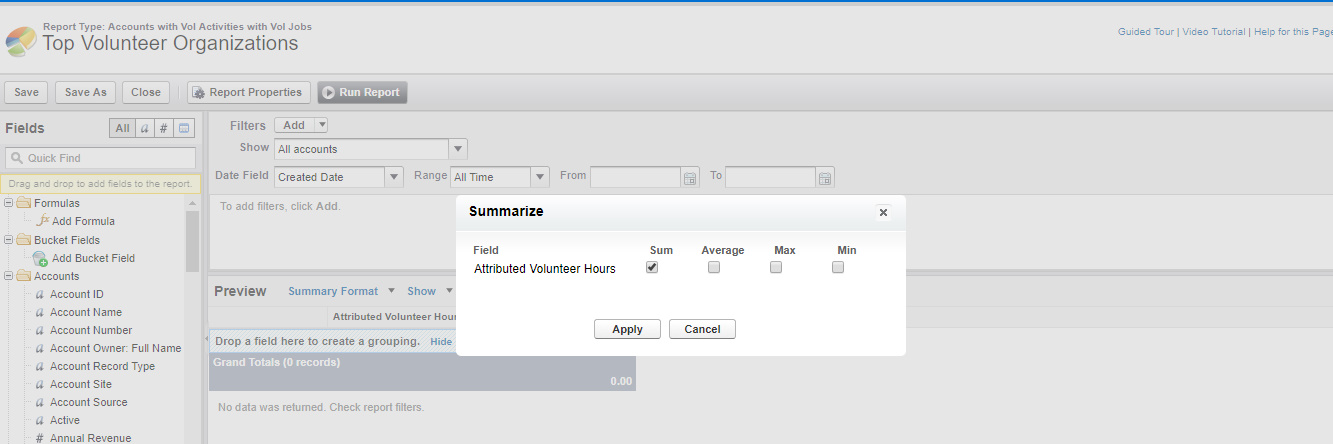
Task: Click the Hide link in grouping drop zone
Action: click(441, 342)
